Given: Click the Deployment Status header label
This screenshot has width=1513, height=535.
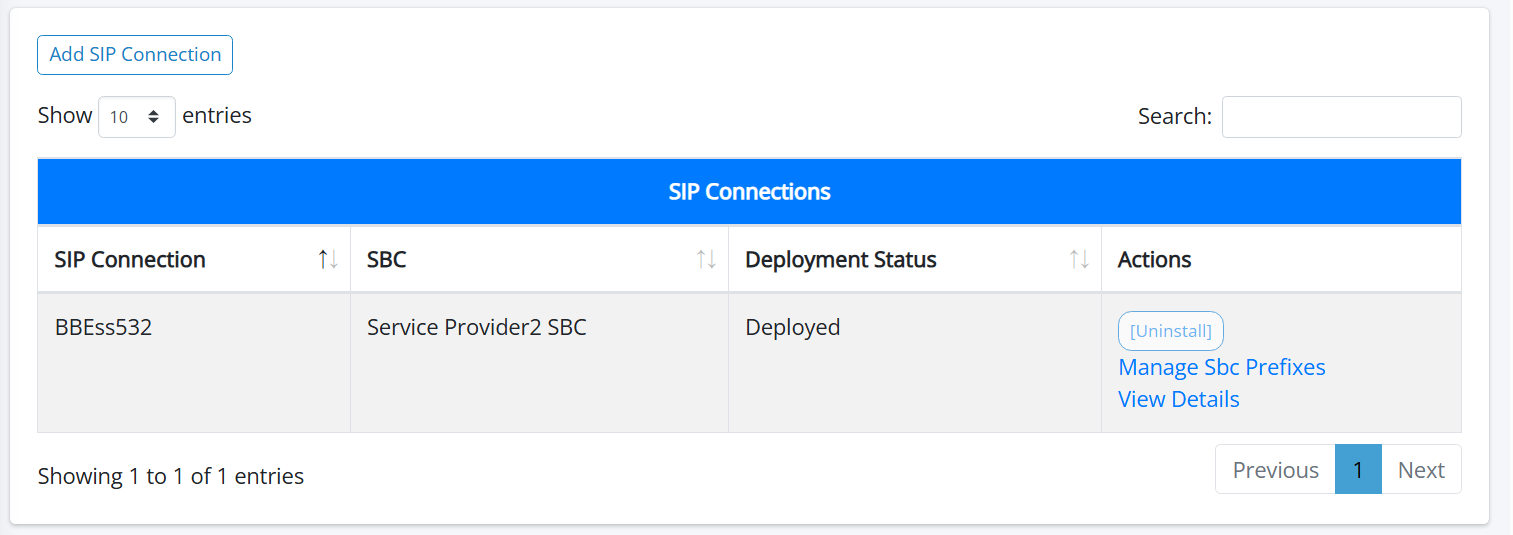Looking at the screenshot, I should (840, 260).
